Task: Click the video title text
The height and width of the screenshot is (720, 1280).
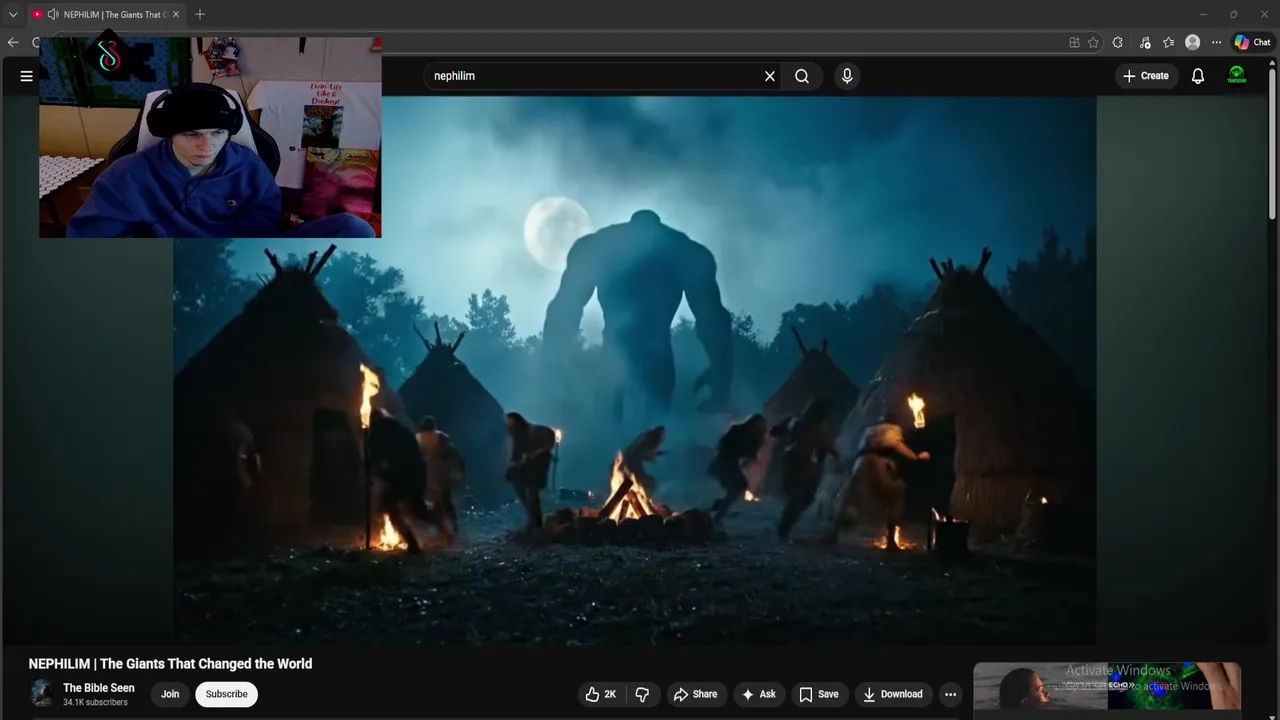Action: [x=170, y=664]
